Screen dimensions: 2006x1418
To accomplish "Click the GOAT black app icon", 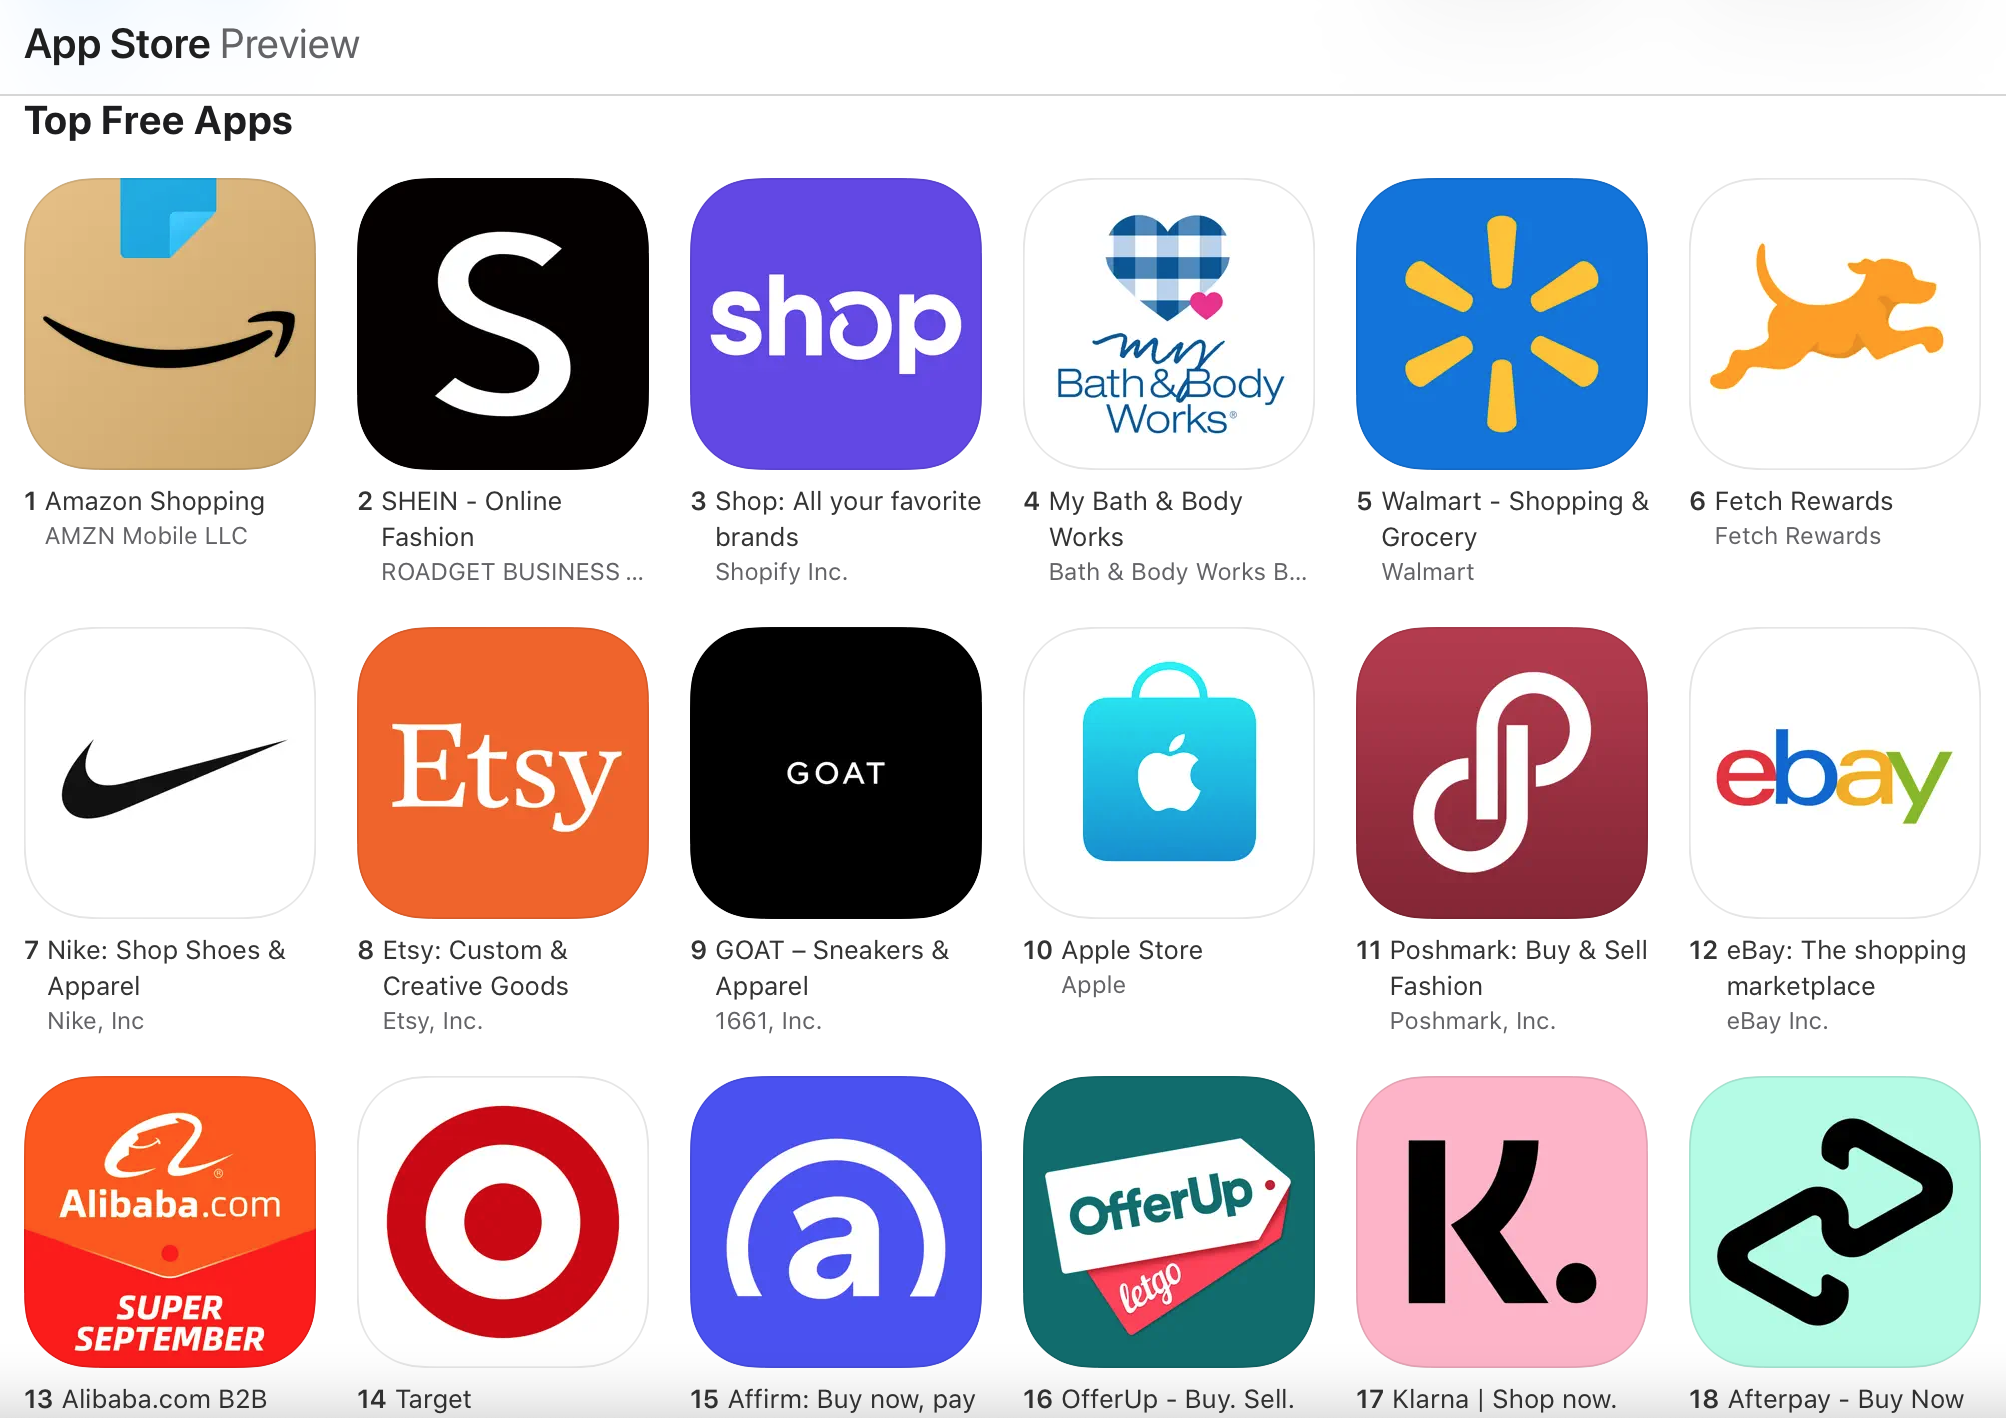I will 836,773.
